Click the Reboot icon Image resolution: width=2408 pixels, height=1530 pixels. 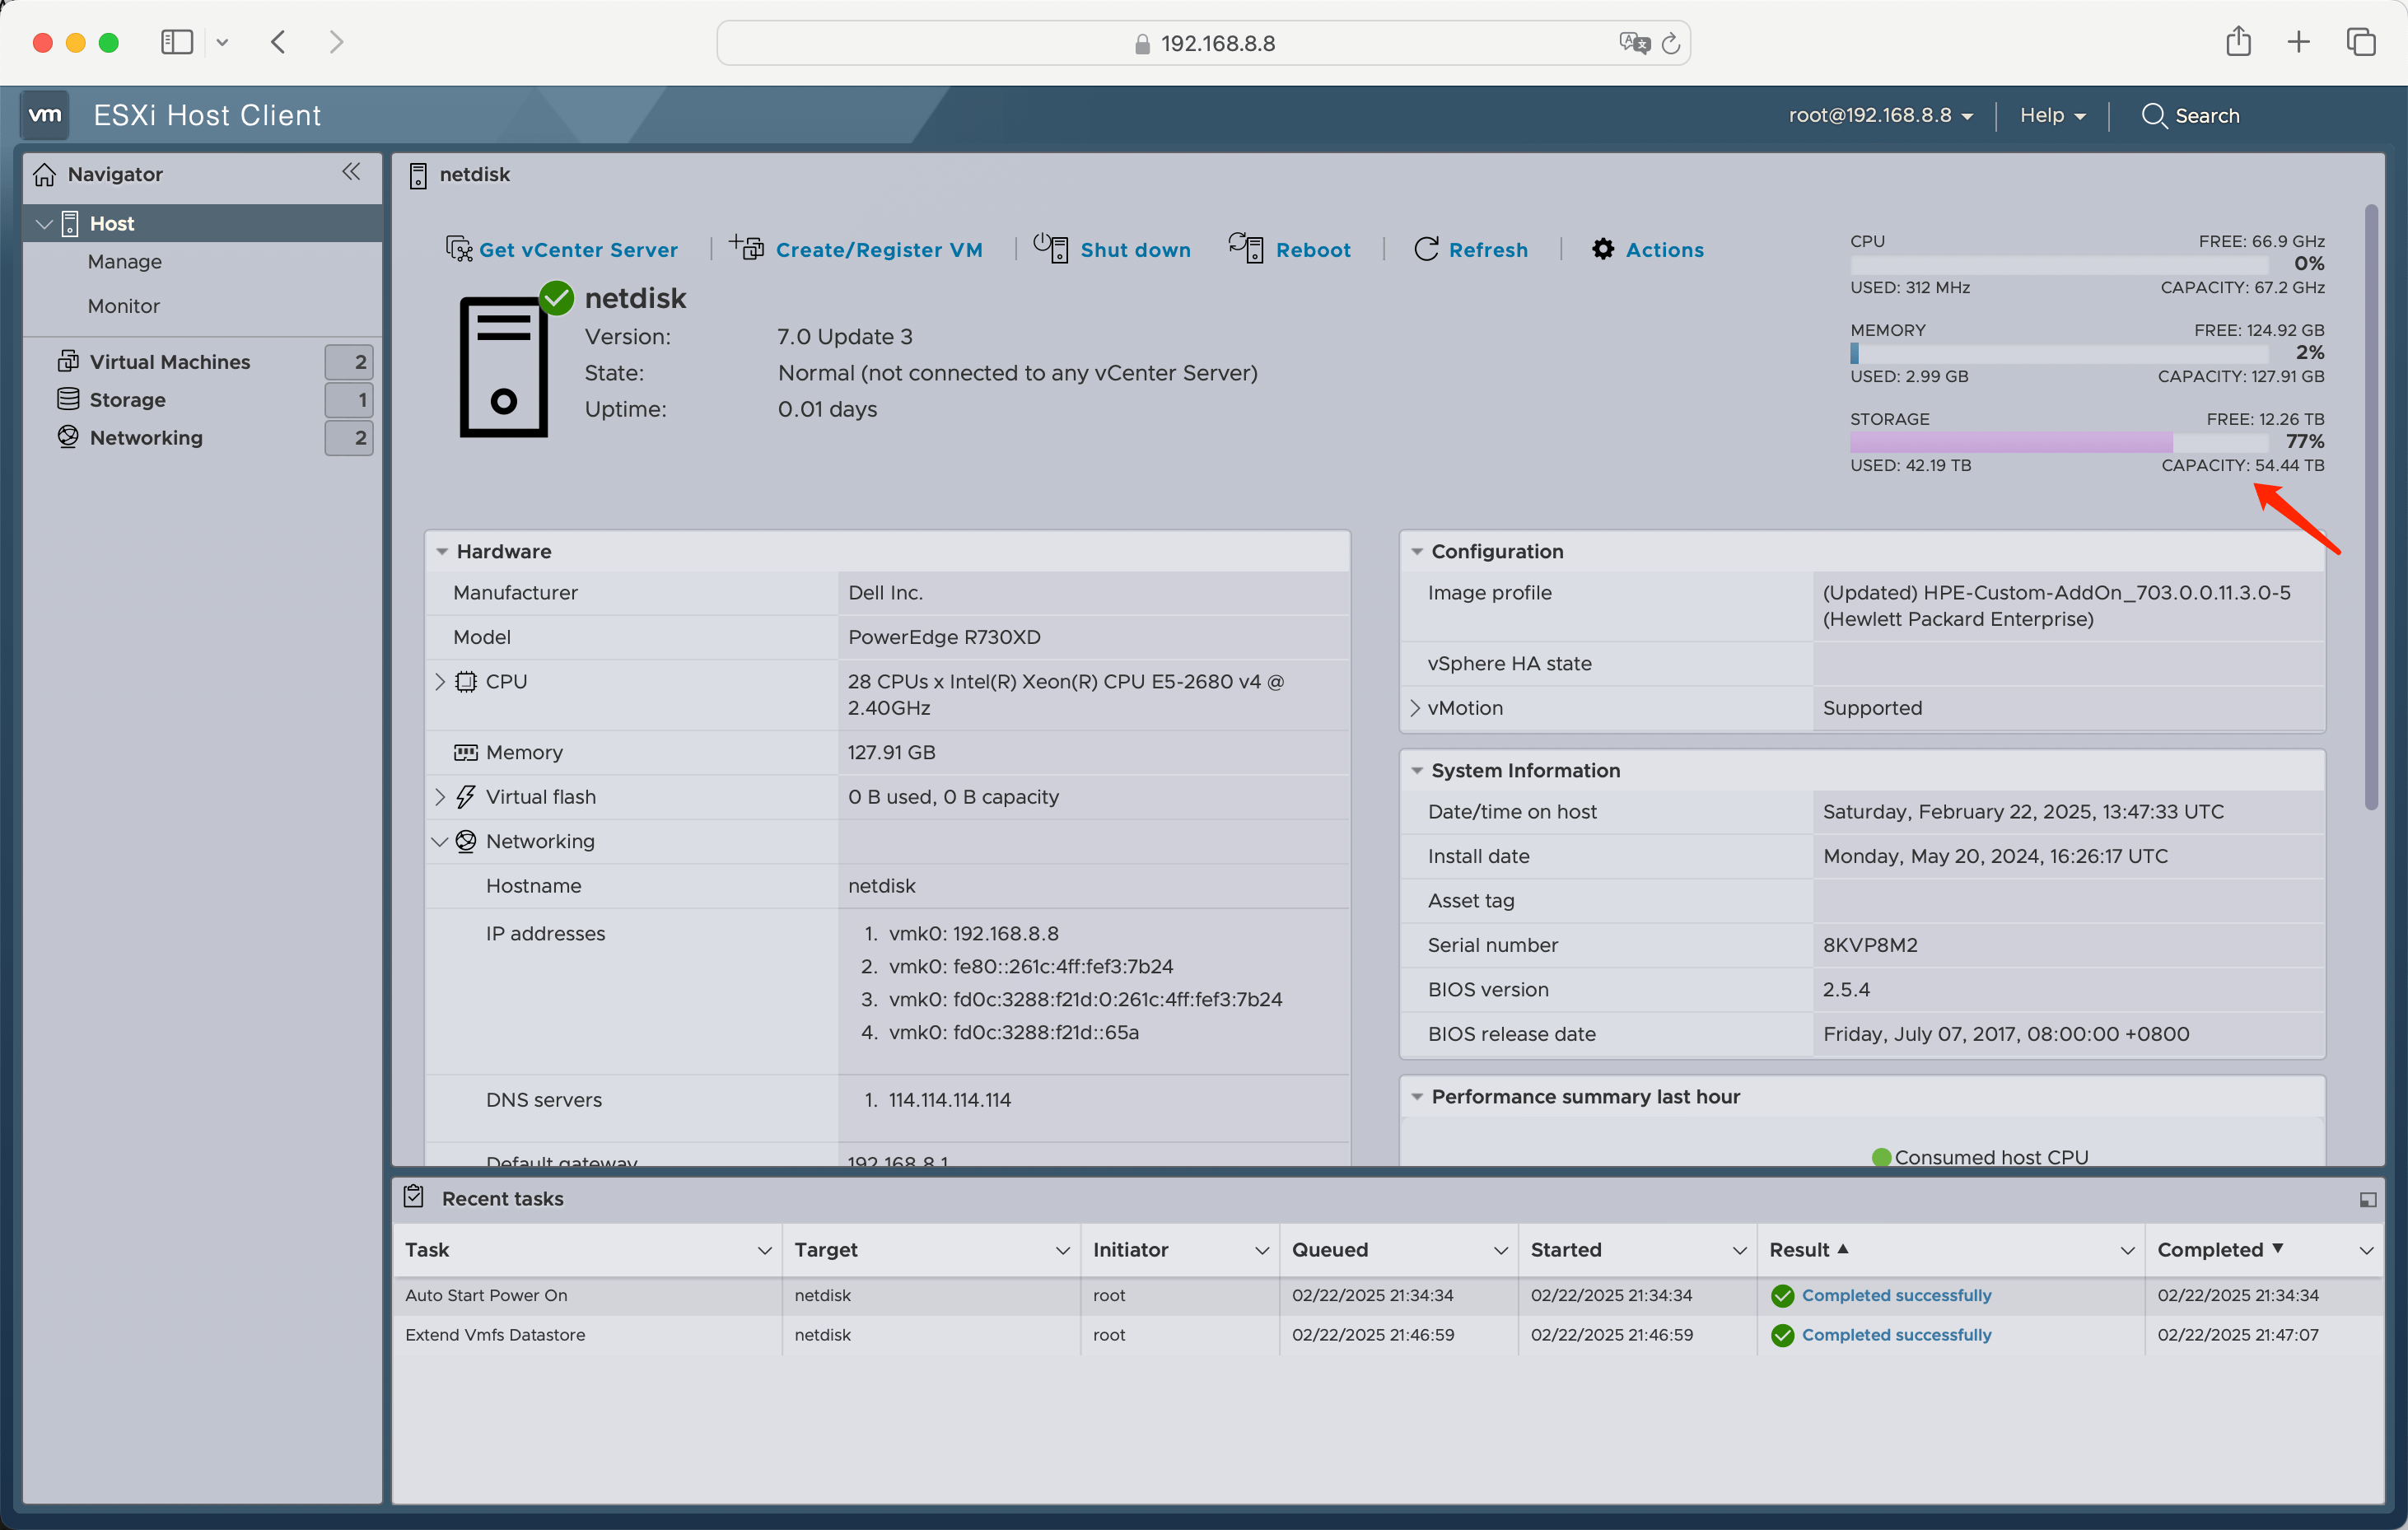[1246, 247]
